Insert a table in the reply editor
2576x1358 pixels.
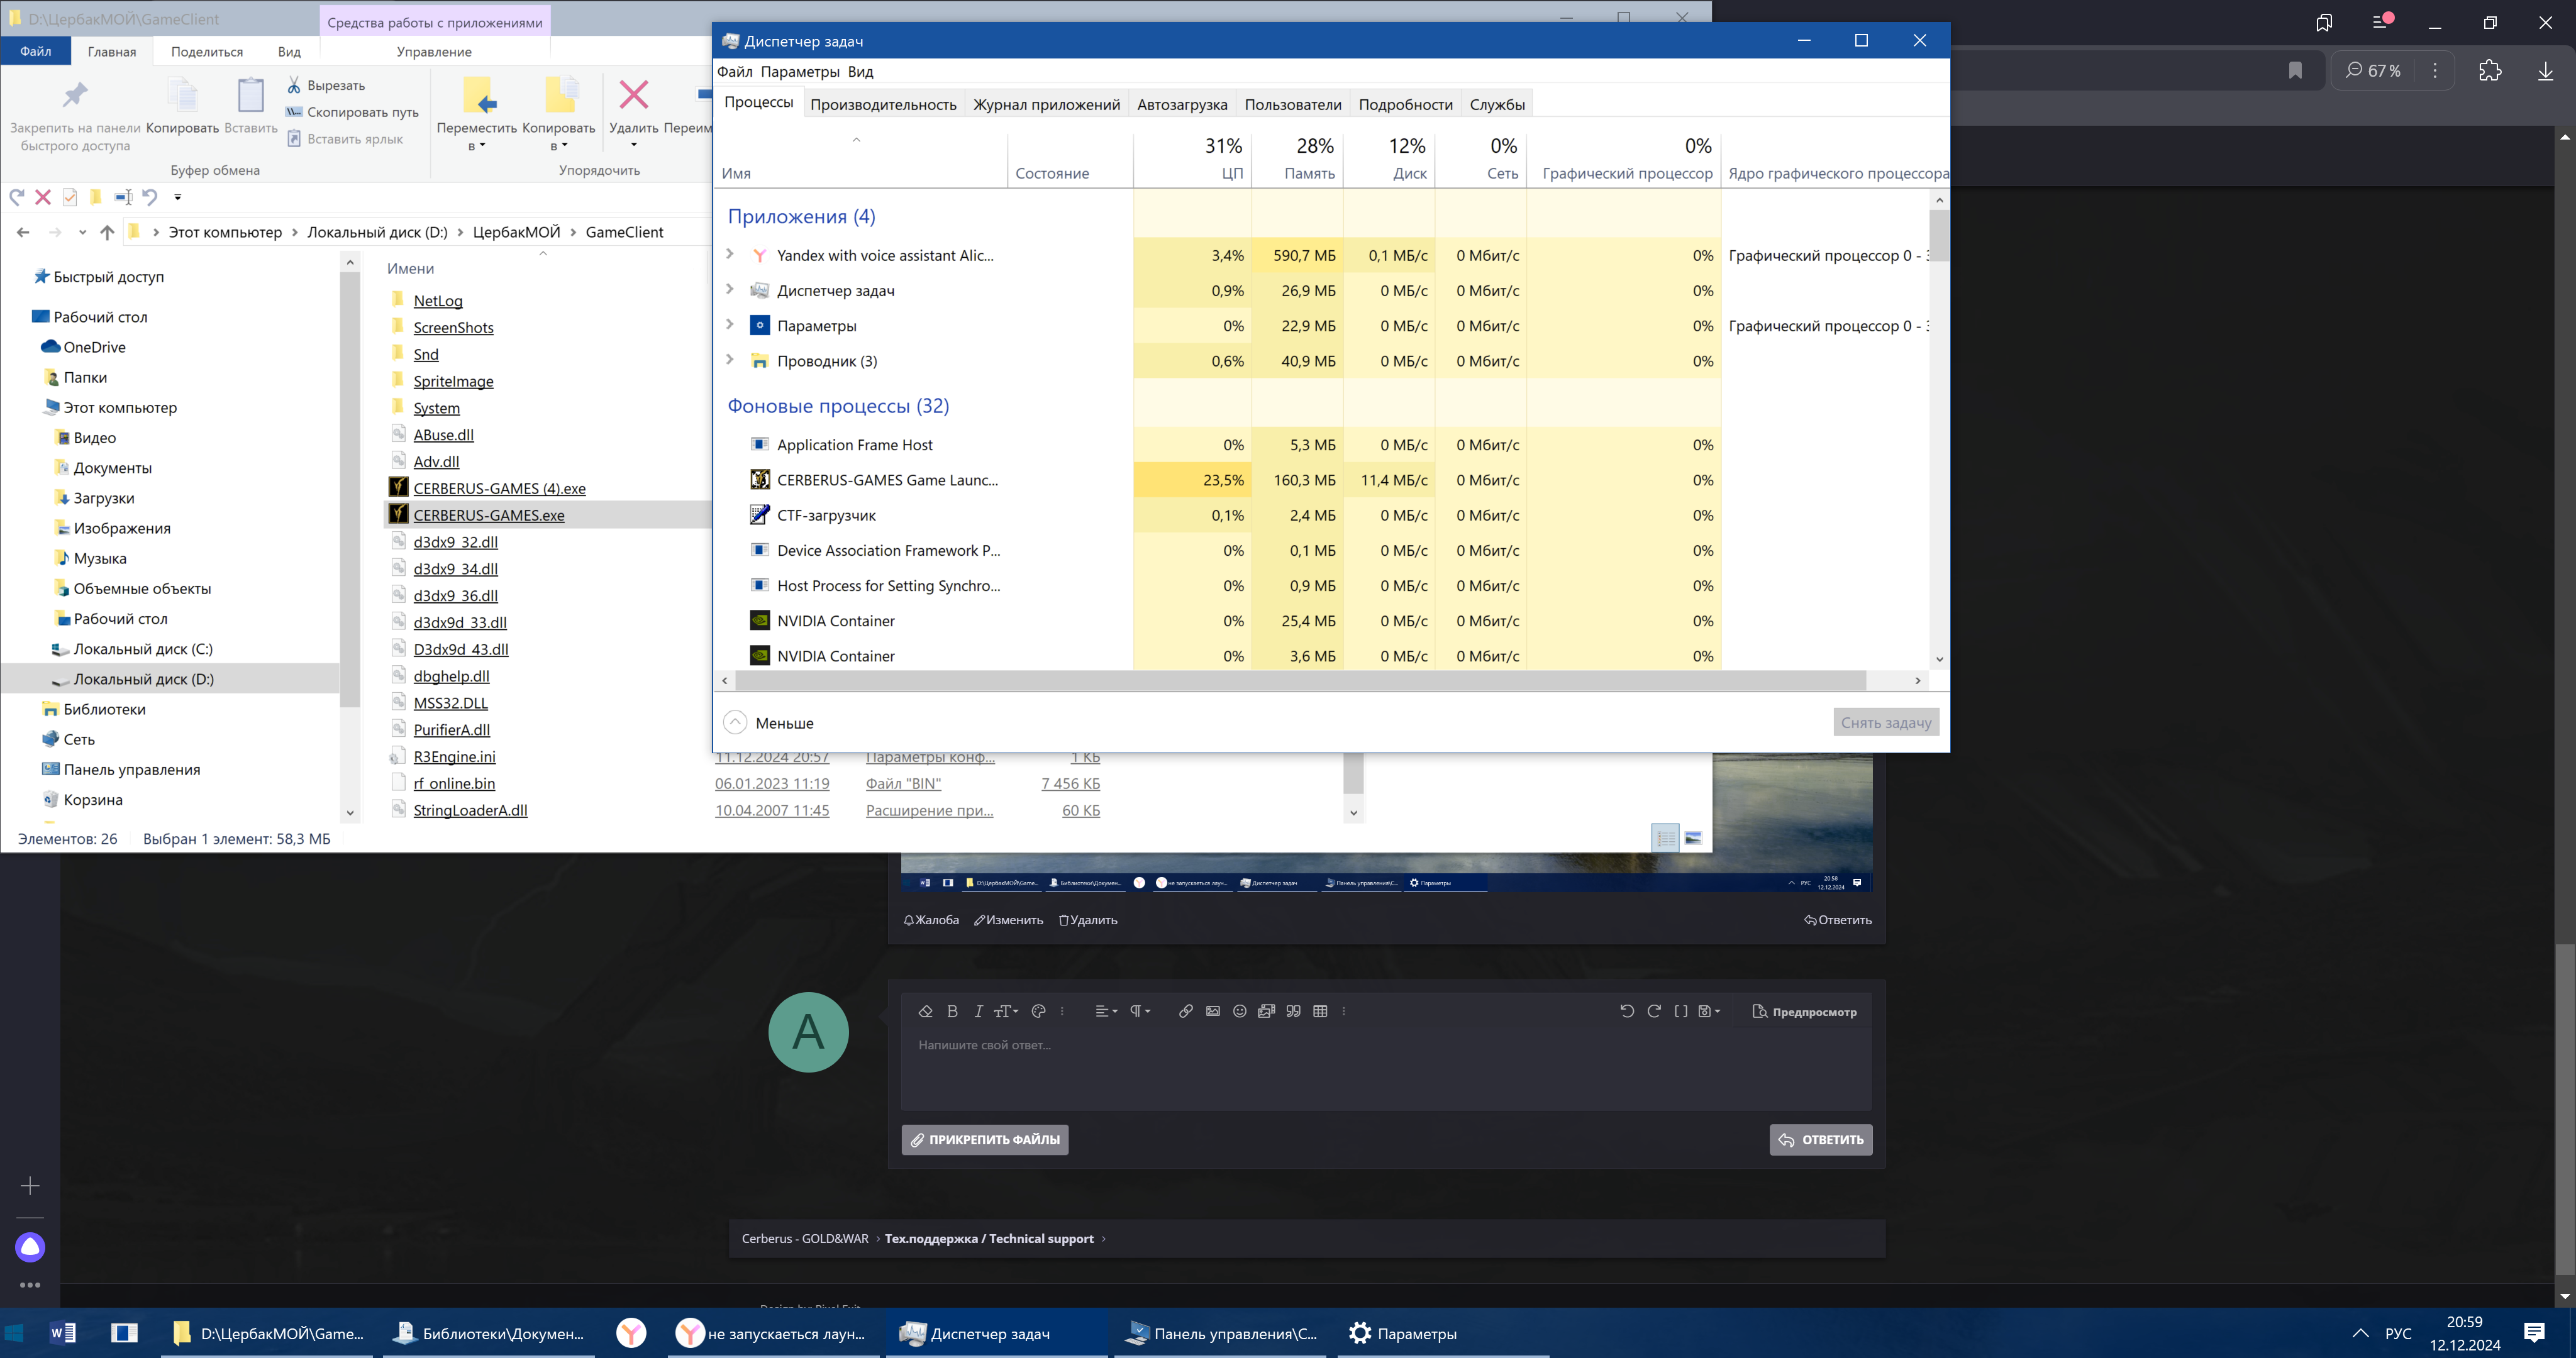point(1320,1011)
